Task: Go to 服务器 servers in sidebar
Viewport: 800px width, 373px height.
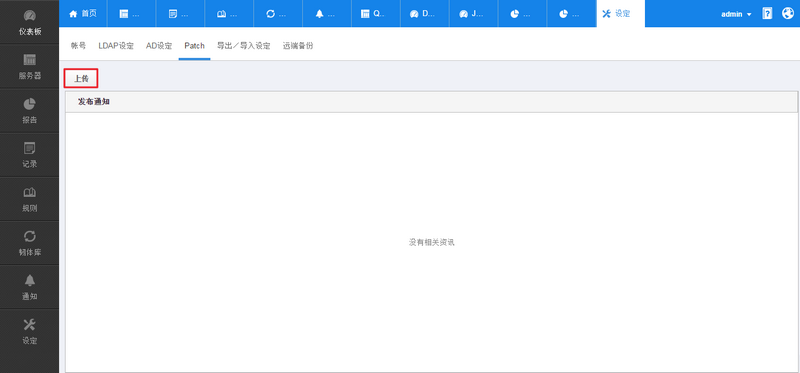Action: point(29,66)
